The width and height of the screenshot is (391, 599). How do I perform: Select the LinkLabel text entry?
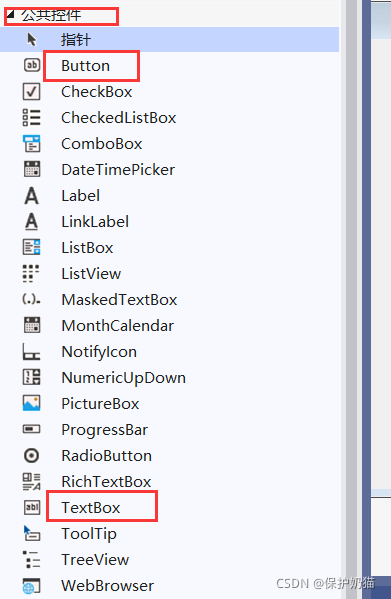(x=95, y=222)
